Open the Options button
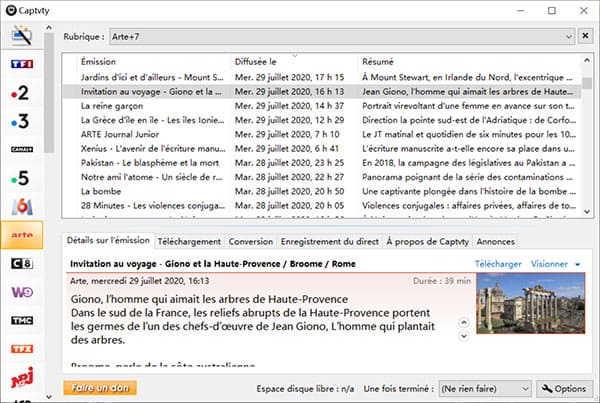This screenshot has width=600, height=403. pyautogui.click(x=564, y=389)
